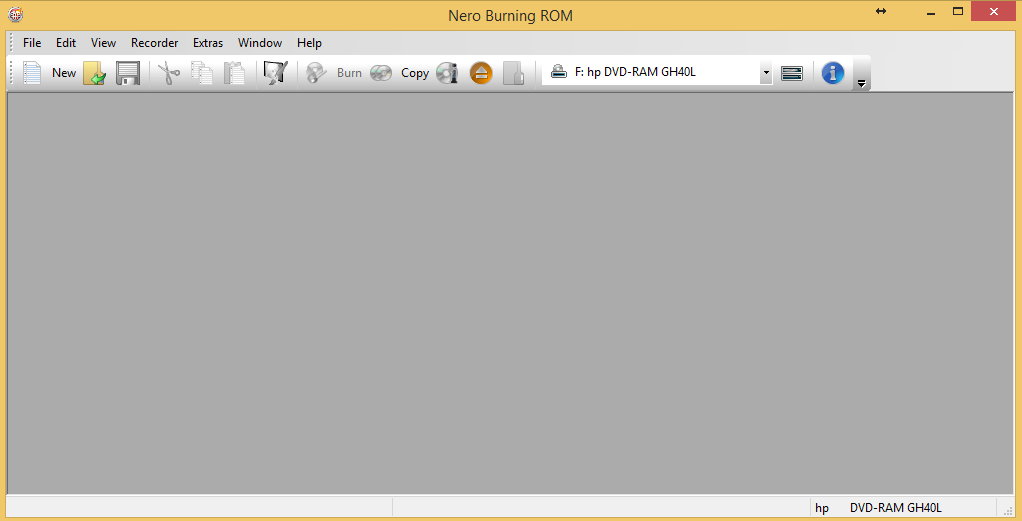Click the Copy documents icon next to scissors

pyautogui.click(x=201, y=72)
